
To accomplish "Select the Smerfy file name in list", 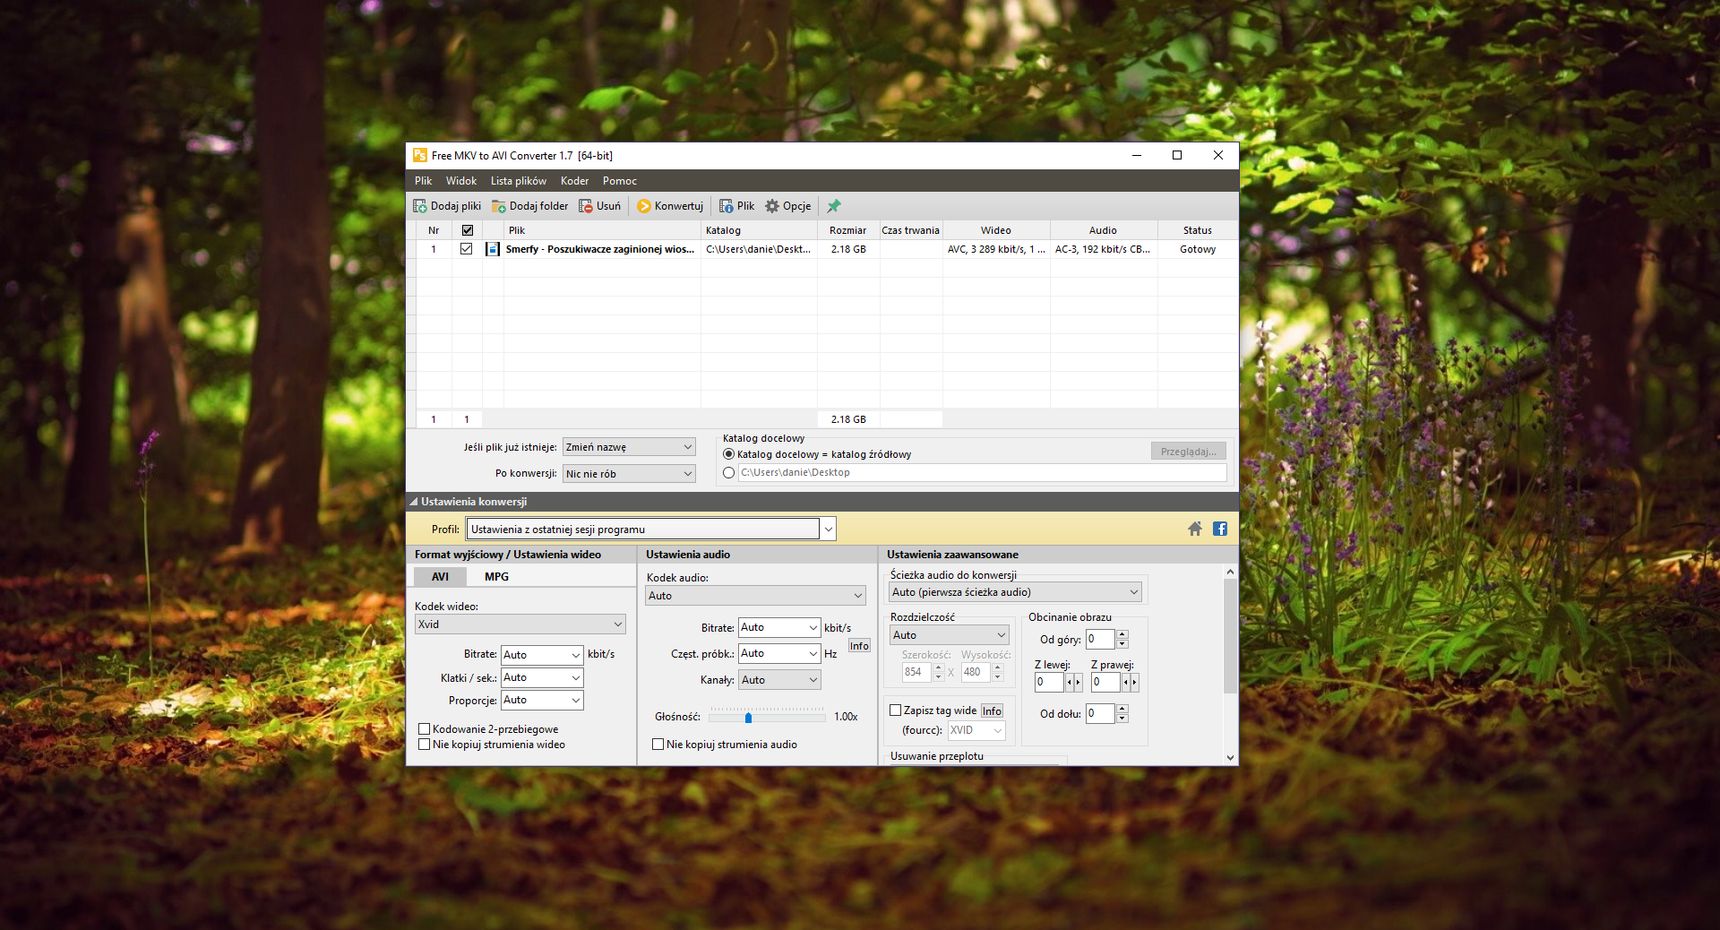I will [x=599, y=249].
